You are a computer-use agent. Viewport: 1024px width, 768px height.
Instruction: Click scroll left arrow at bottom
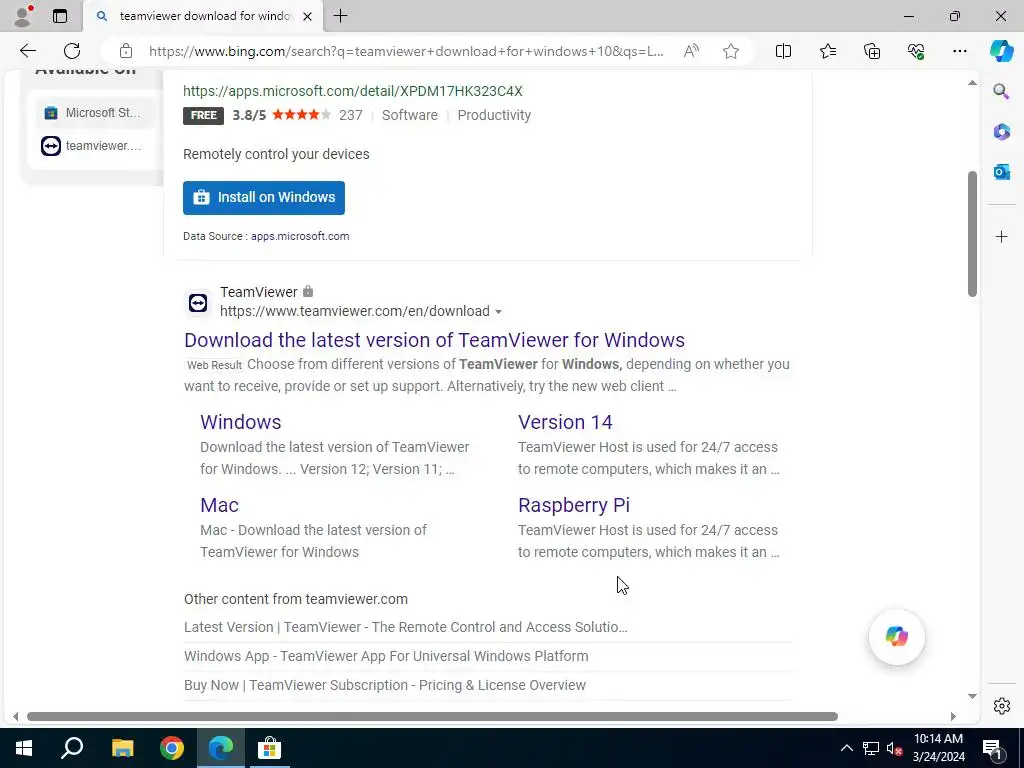[x=16, y=716]
